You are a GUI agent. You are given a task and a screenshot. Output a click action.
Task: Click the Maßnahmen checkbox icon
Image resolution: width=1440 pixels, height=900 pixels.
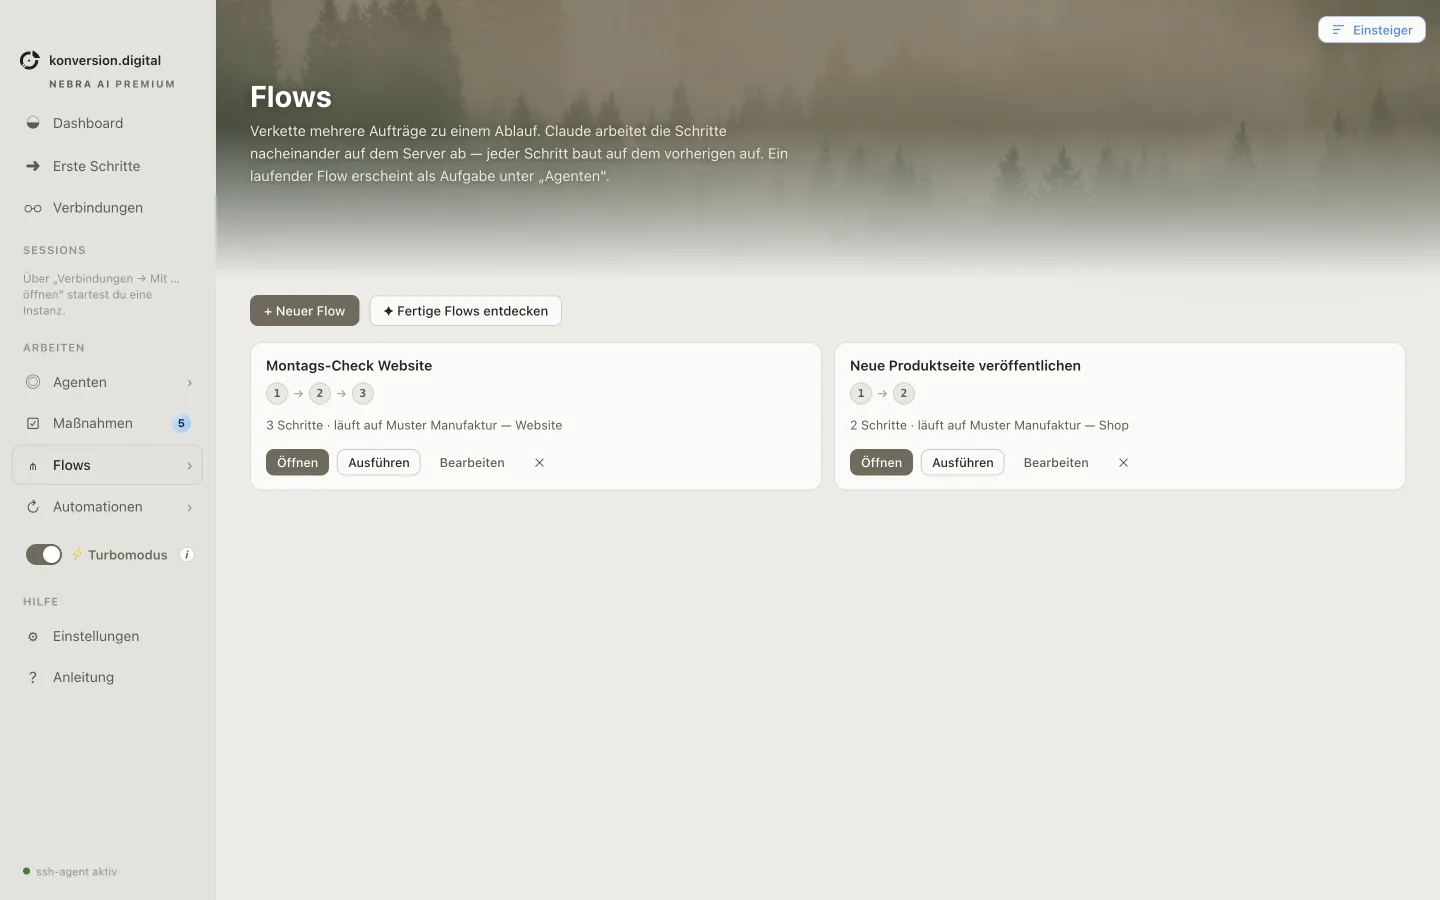click(x=33, y=423)
